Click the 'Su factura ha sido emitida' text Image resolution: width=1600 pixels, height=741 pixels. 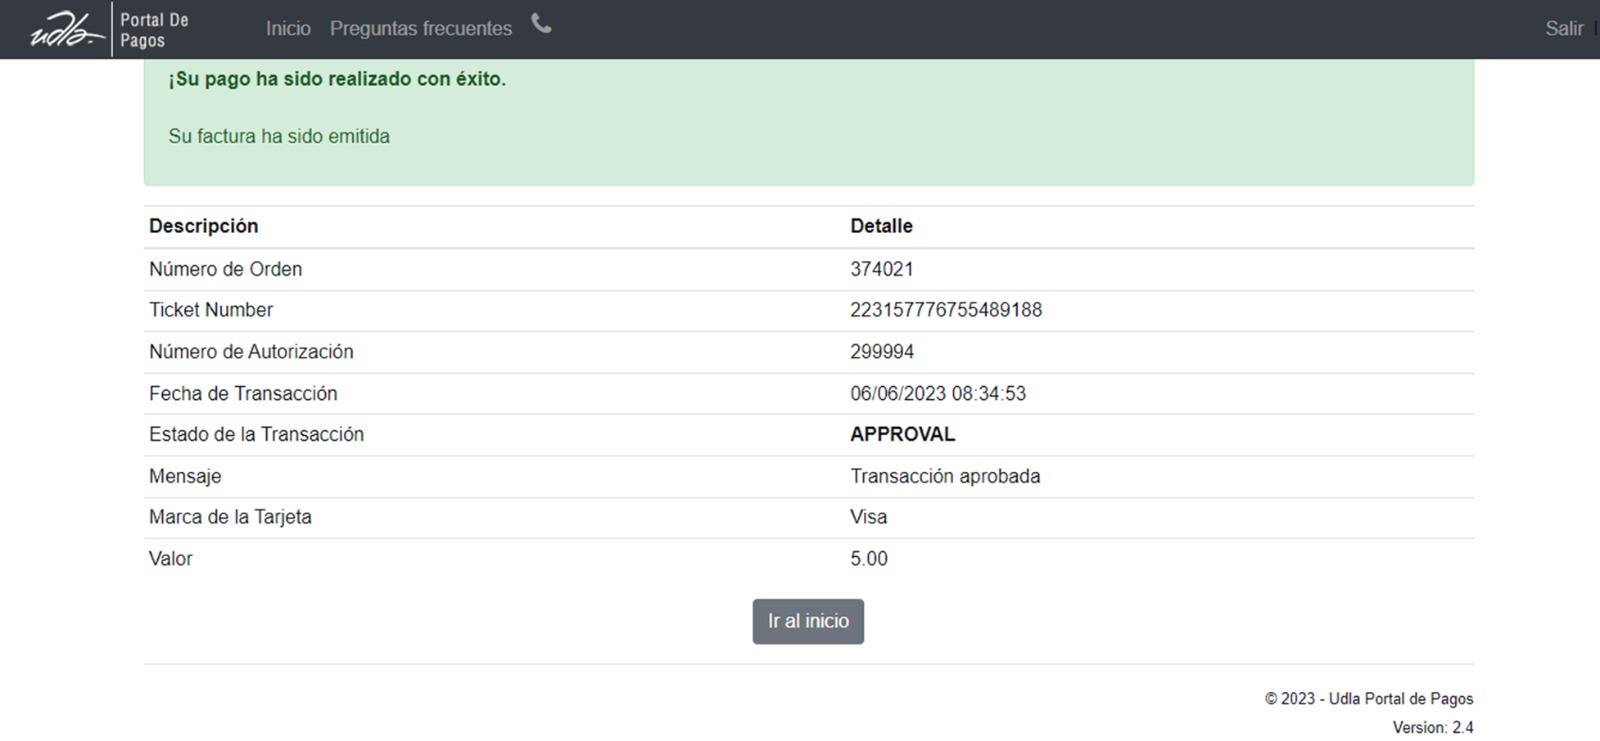(x=279, y=136)
